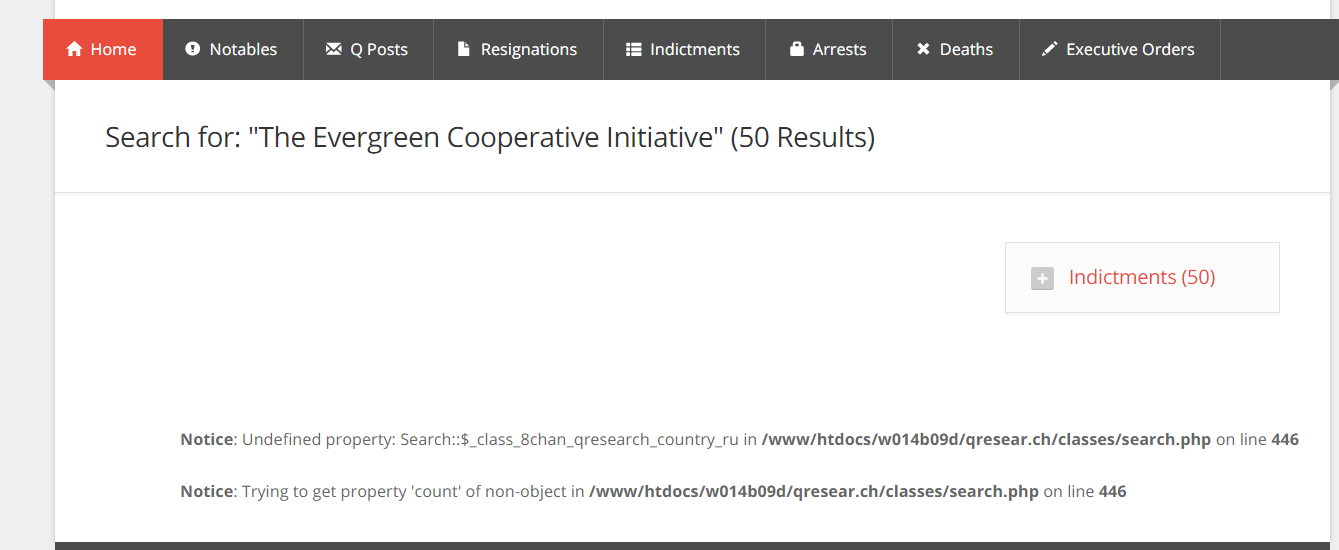Viewport: 1339px width, 550px height.
Task: Open the Resignations menu item
Action: (x=518, y=49)
